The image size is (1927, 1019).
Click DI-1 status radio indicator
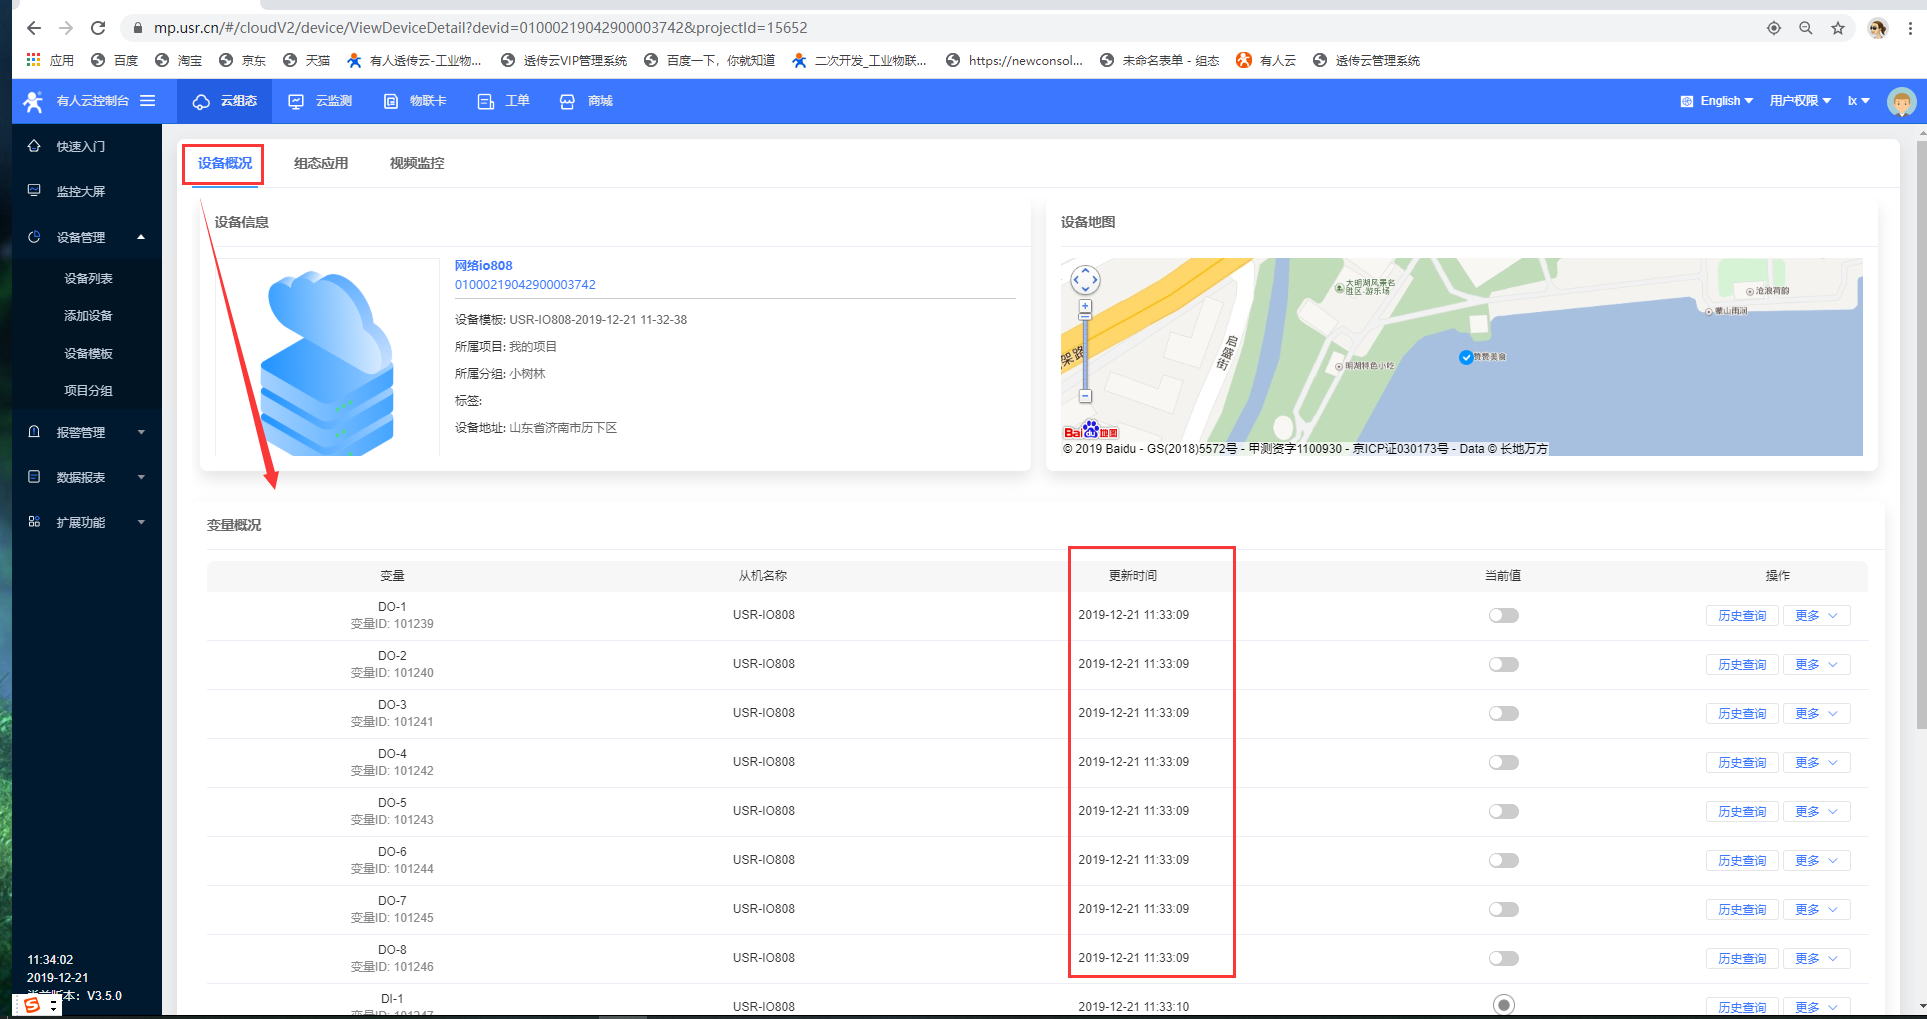click(1503, 1004)
